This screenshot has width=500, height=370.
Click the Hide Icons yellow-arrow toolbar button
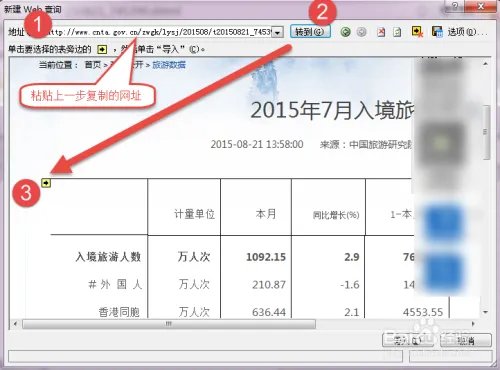[x=417, y=32]
